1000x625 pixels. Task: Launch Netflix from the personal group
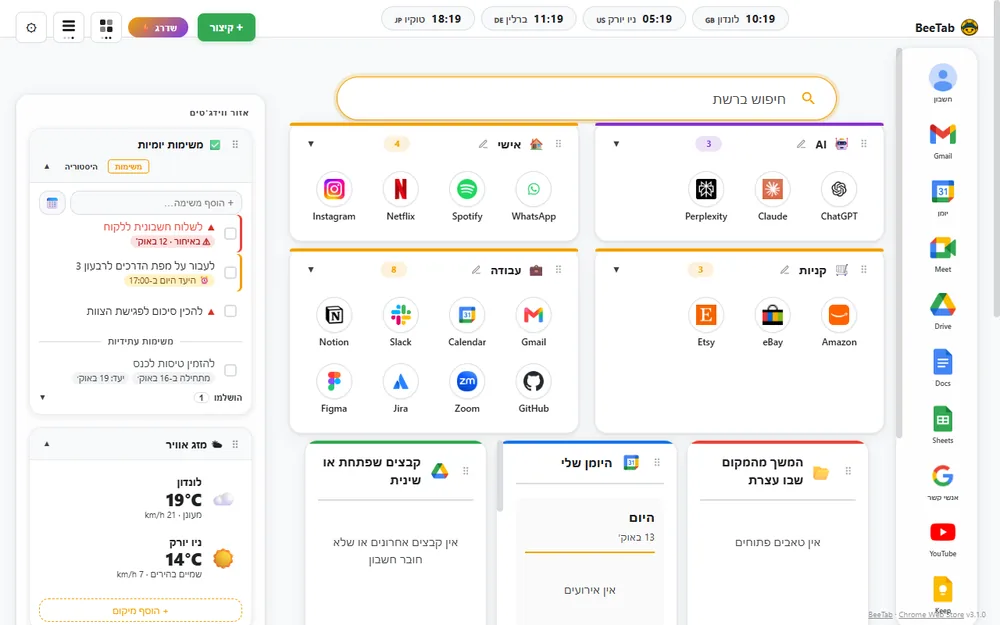pos(401,189)
